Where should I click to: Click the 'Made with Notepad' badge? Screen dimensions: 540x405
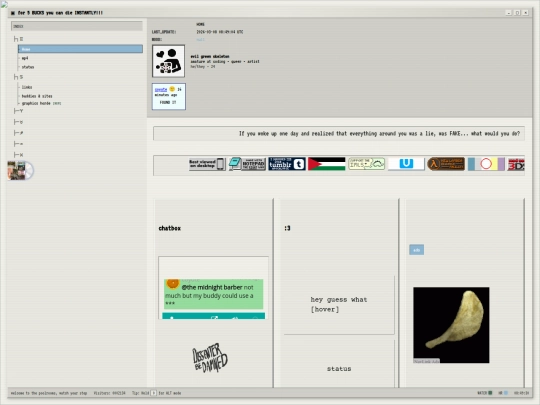coord(247,164)
